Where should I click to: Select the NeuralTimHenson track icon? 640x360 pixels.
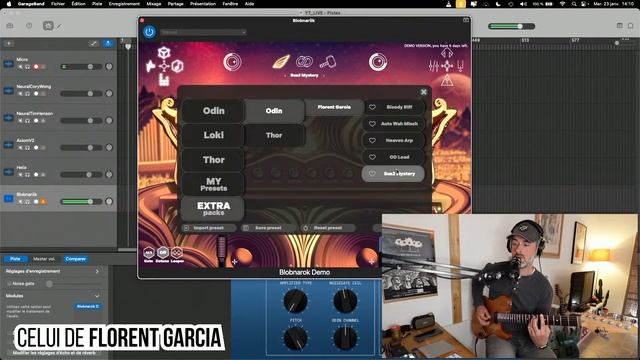pos(9,118)
